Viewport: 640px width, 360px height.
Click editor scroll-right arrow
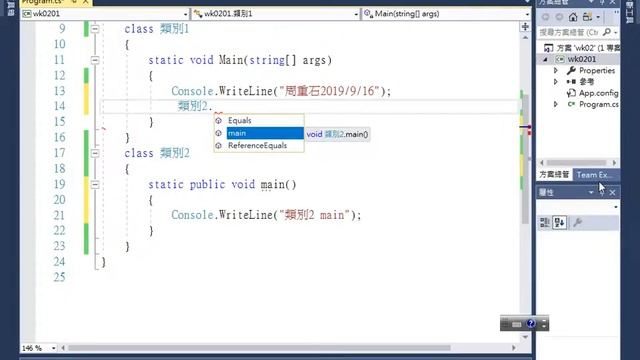tap(514, 348)
